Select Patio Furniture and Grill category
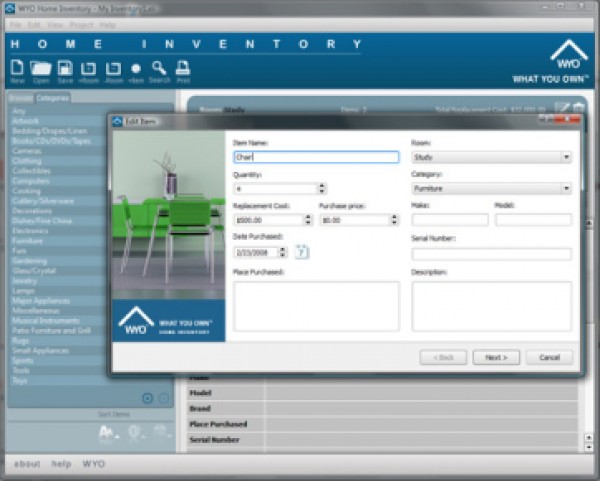This screenshot has height=481, width=600. 52,331
